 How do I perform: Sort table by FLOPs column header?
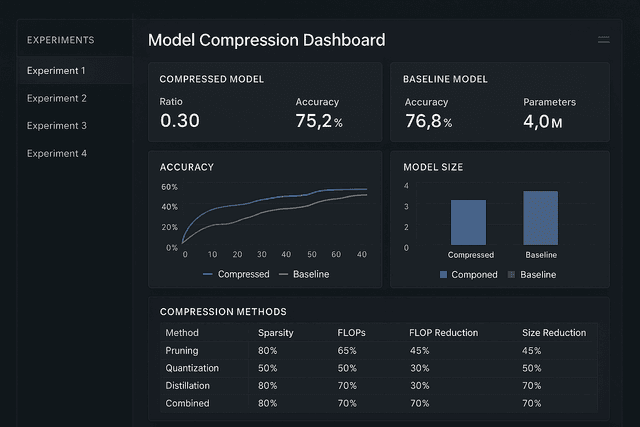[351, 333]
